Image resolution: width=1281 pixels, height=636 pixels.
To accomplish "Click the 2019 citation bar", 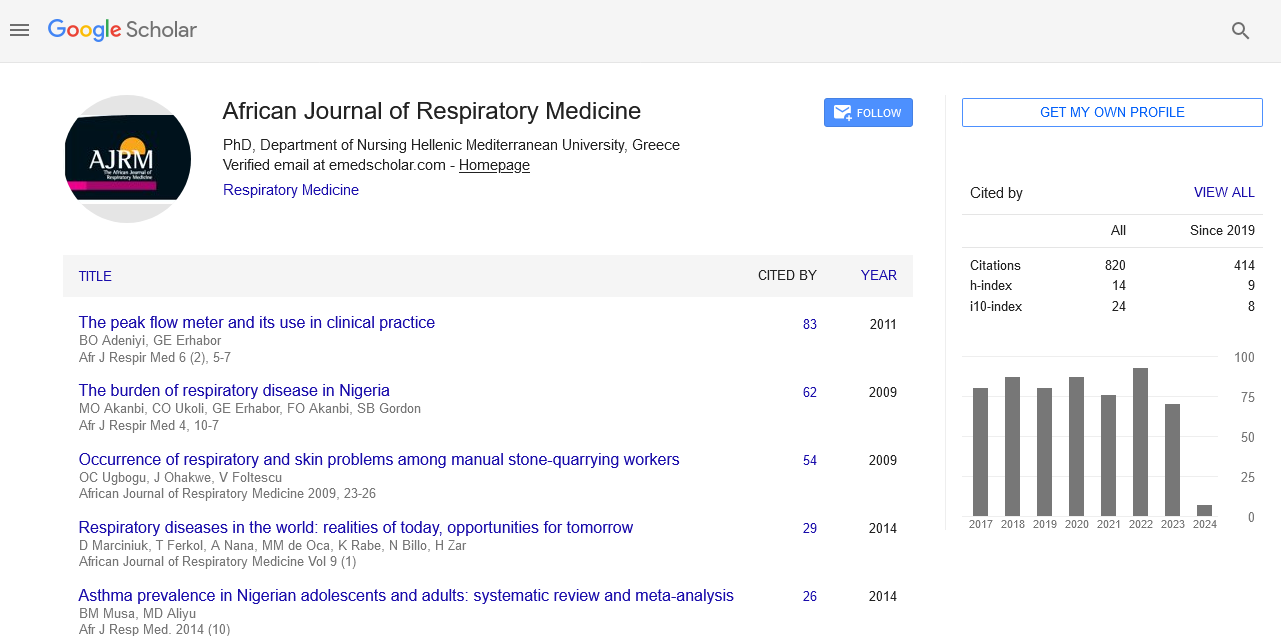I will (1044, 452).
